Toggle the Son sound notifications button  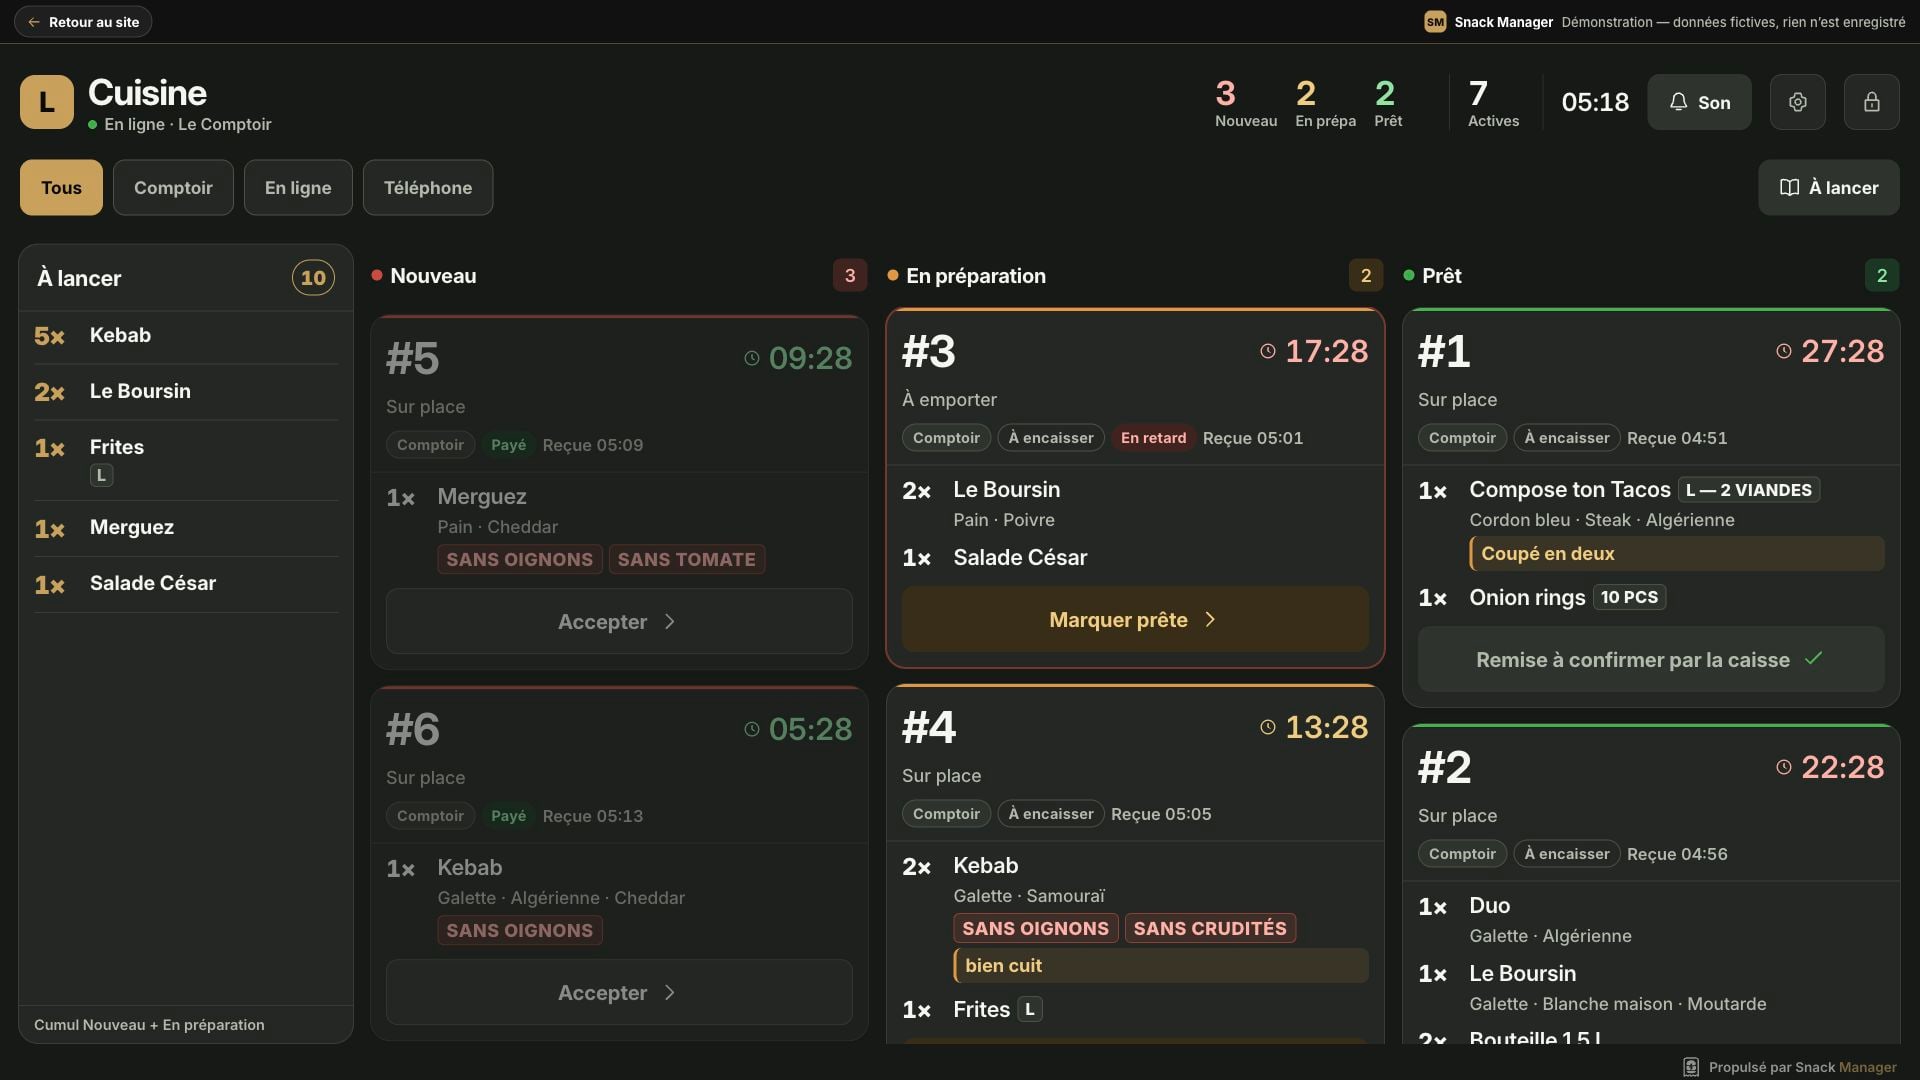coord(1699,102)
